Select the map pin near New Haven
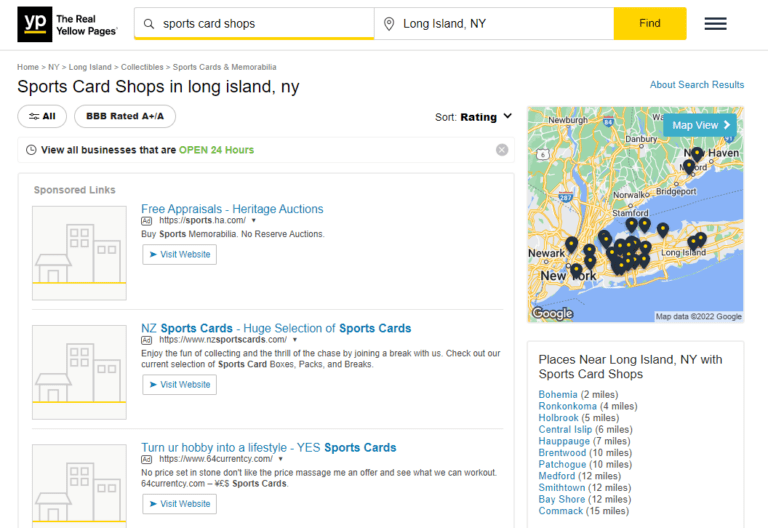 (x=697, y=154)
